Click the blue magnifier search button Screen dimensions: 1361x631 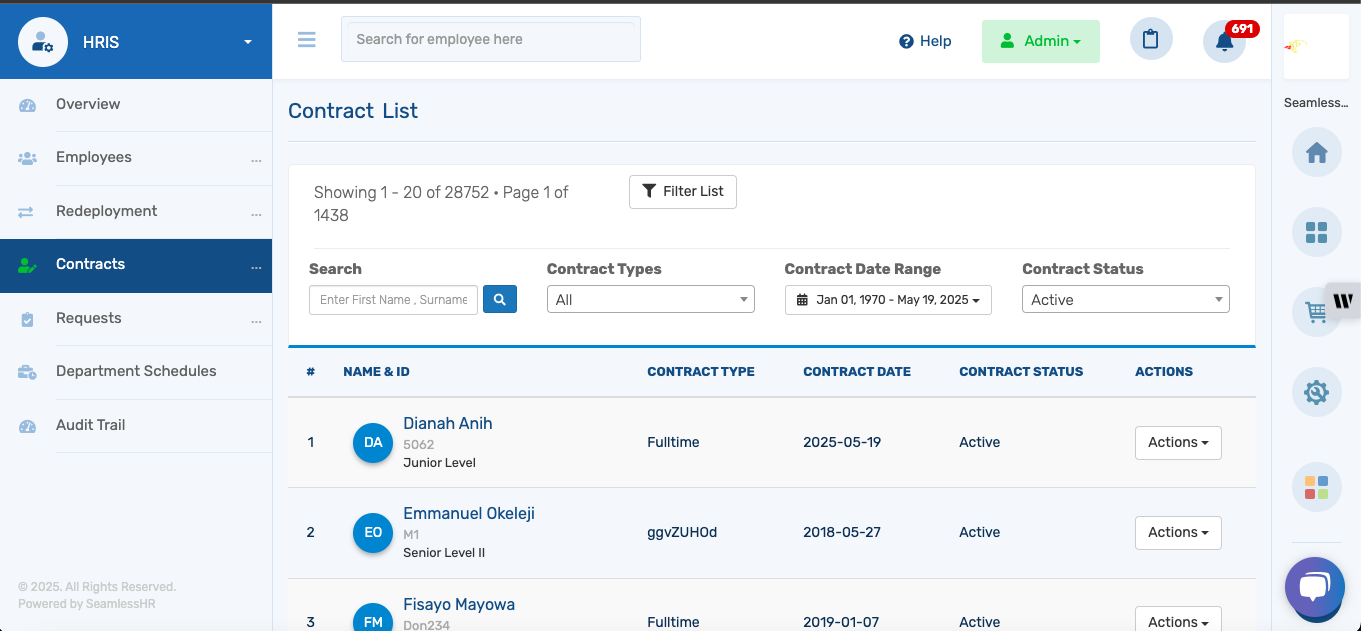click(x=500, y=299)
